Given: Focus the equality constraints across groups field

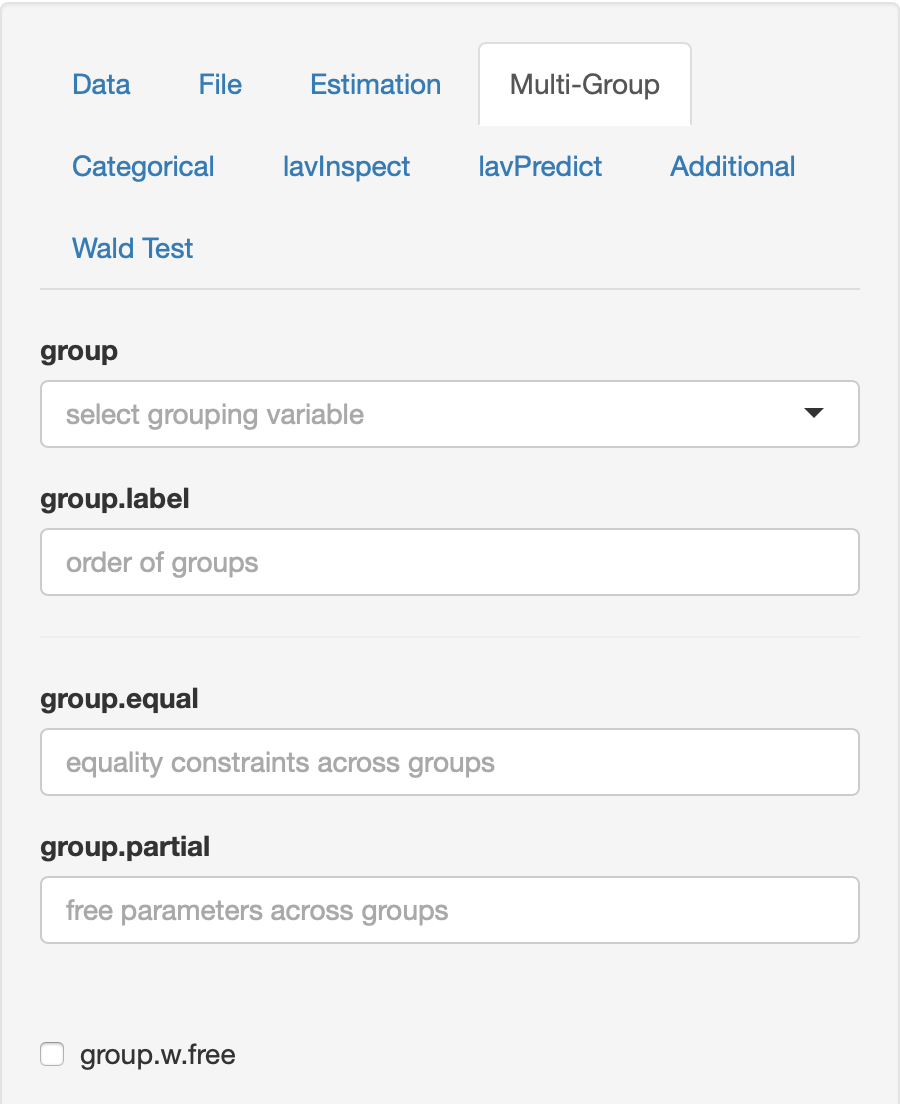Looking at the screenshot, I should tap(450, 762).
